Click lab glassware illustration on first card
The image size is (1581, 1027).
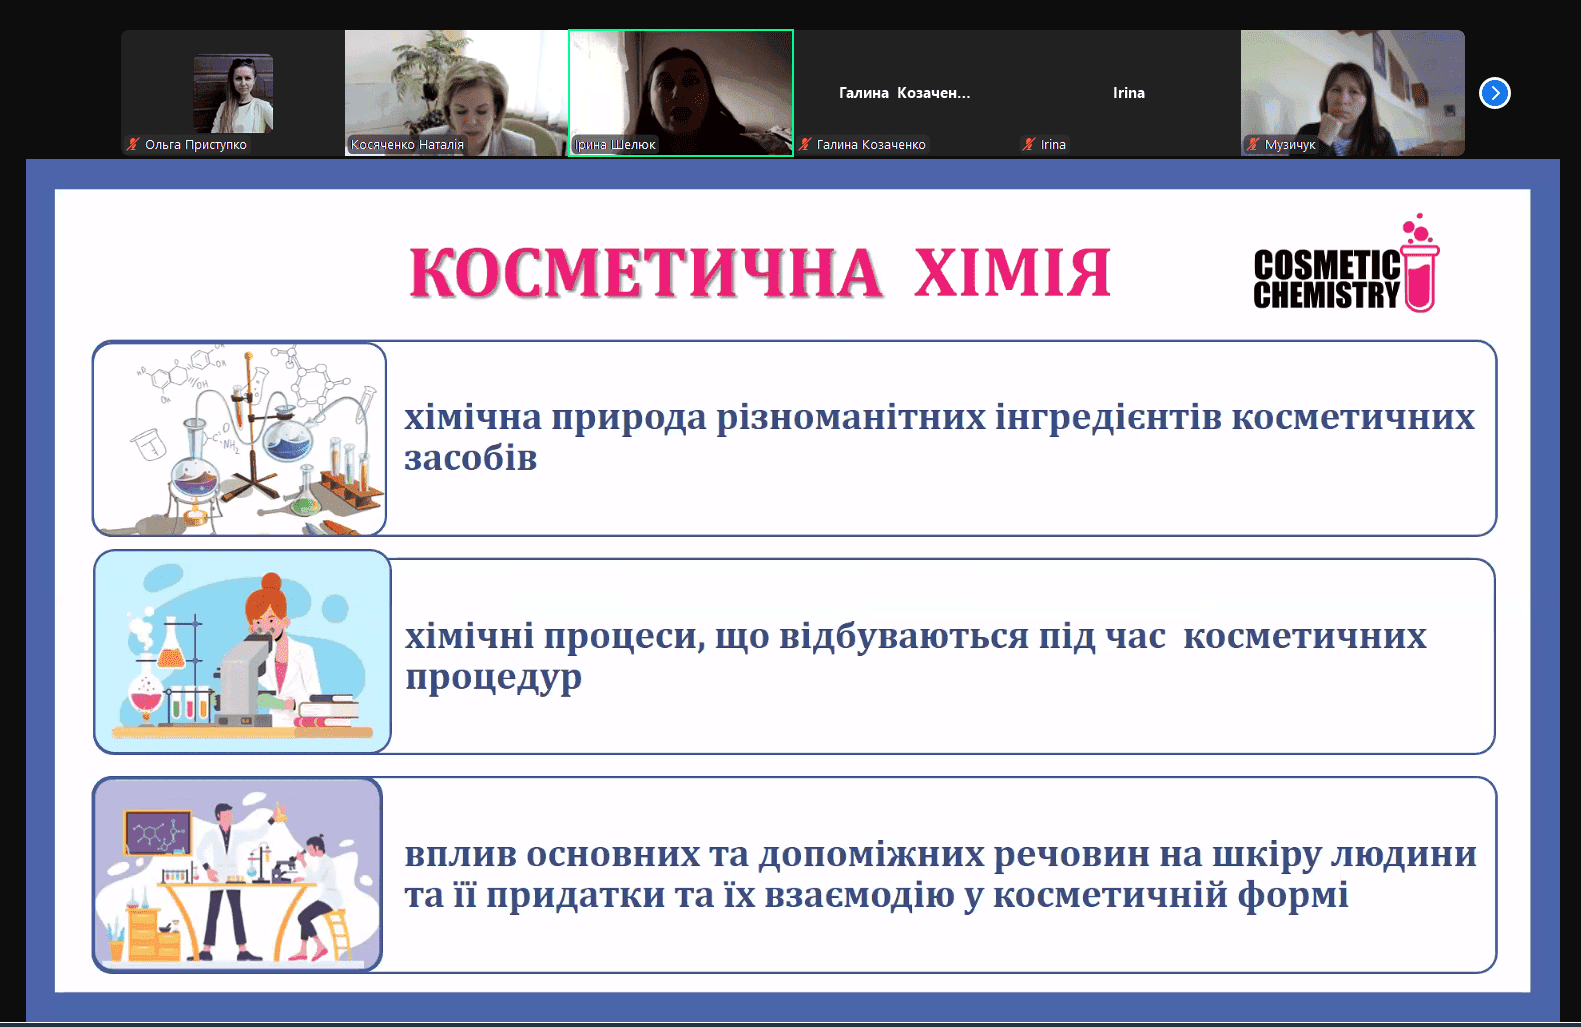tap(240, 439)
